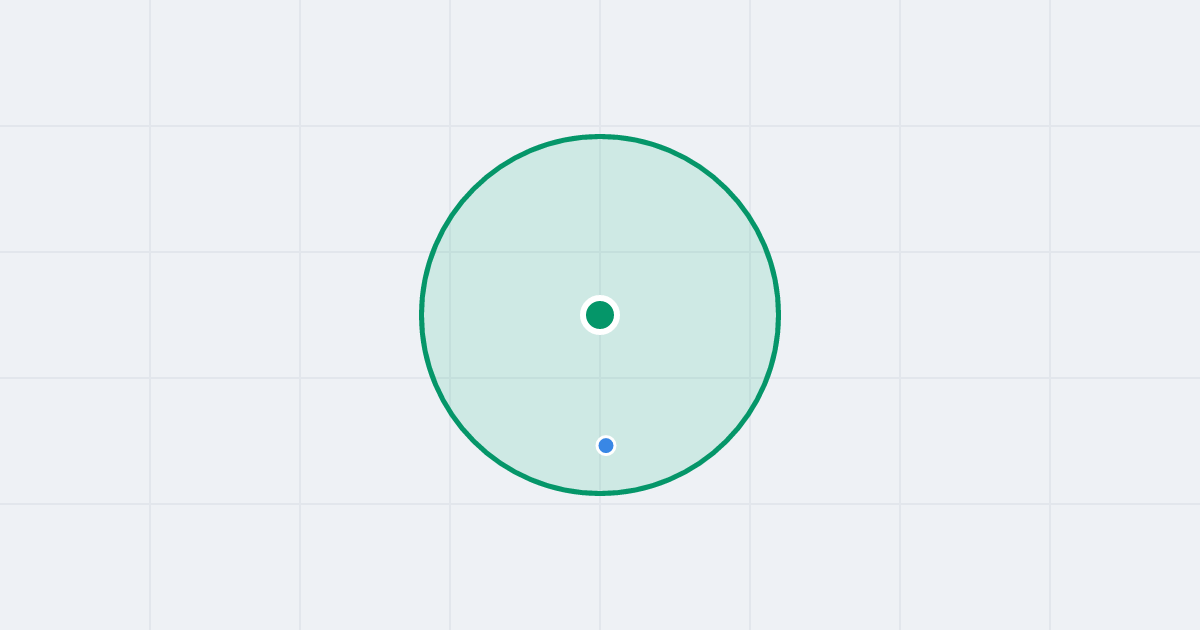1200x630 pixels.
Task: Click circle fill midway between center marker and left edge
Action: [510, 315]
